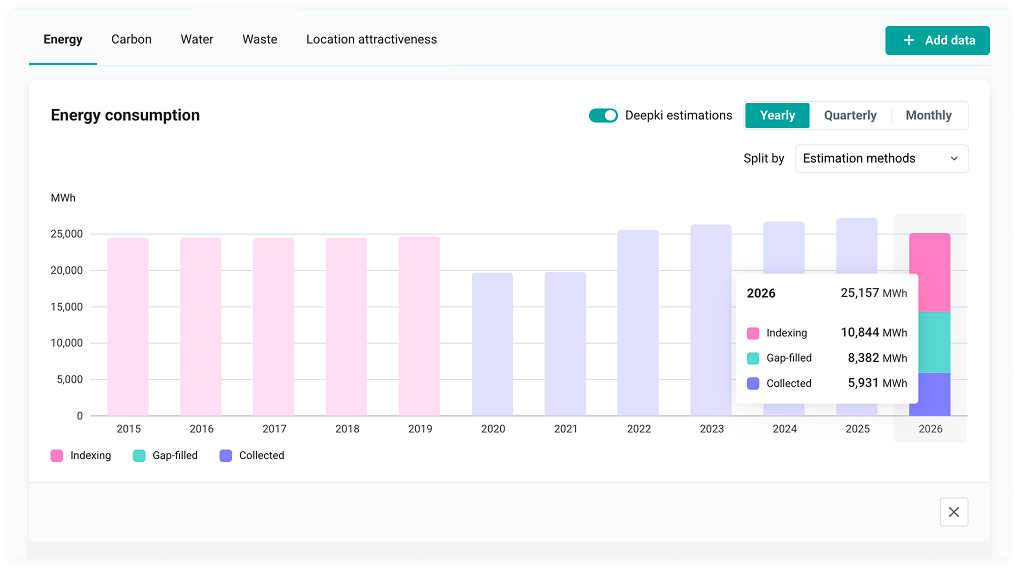
Task: Click the Collected legend label below the chart
Action: tap(262, 455)
